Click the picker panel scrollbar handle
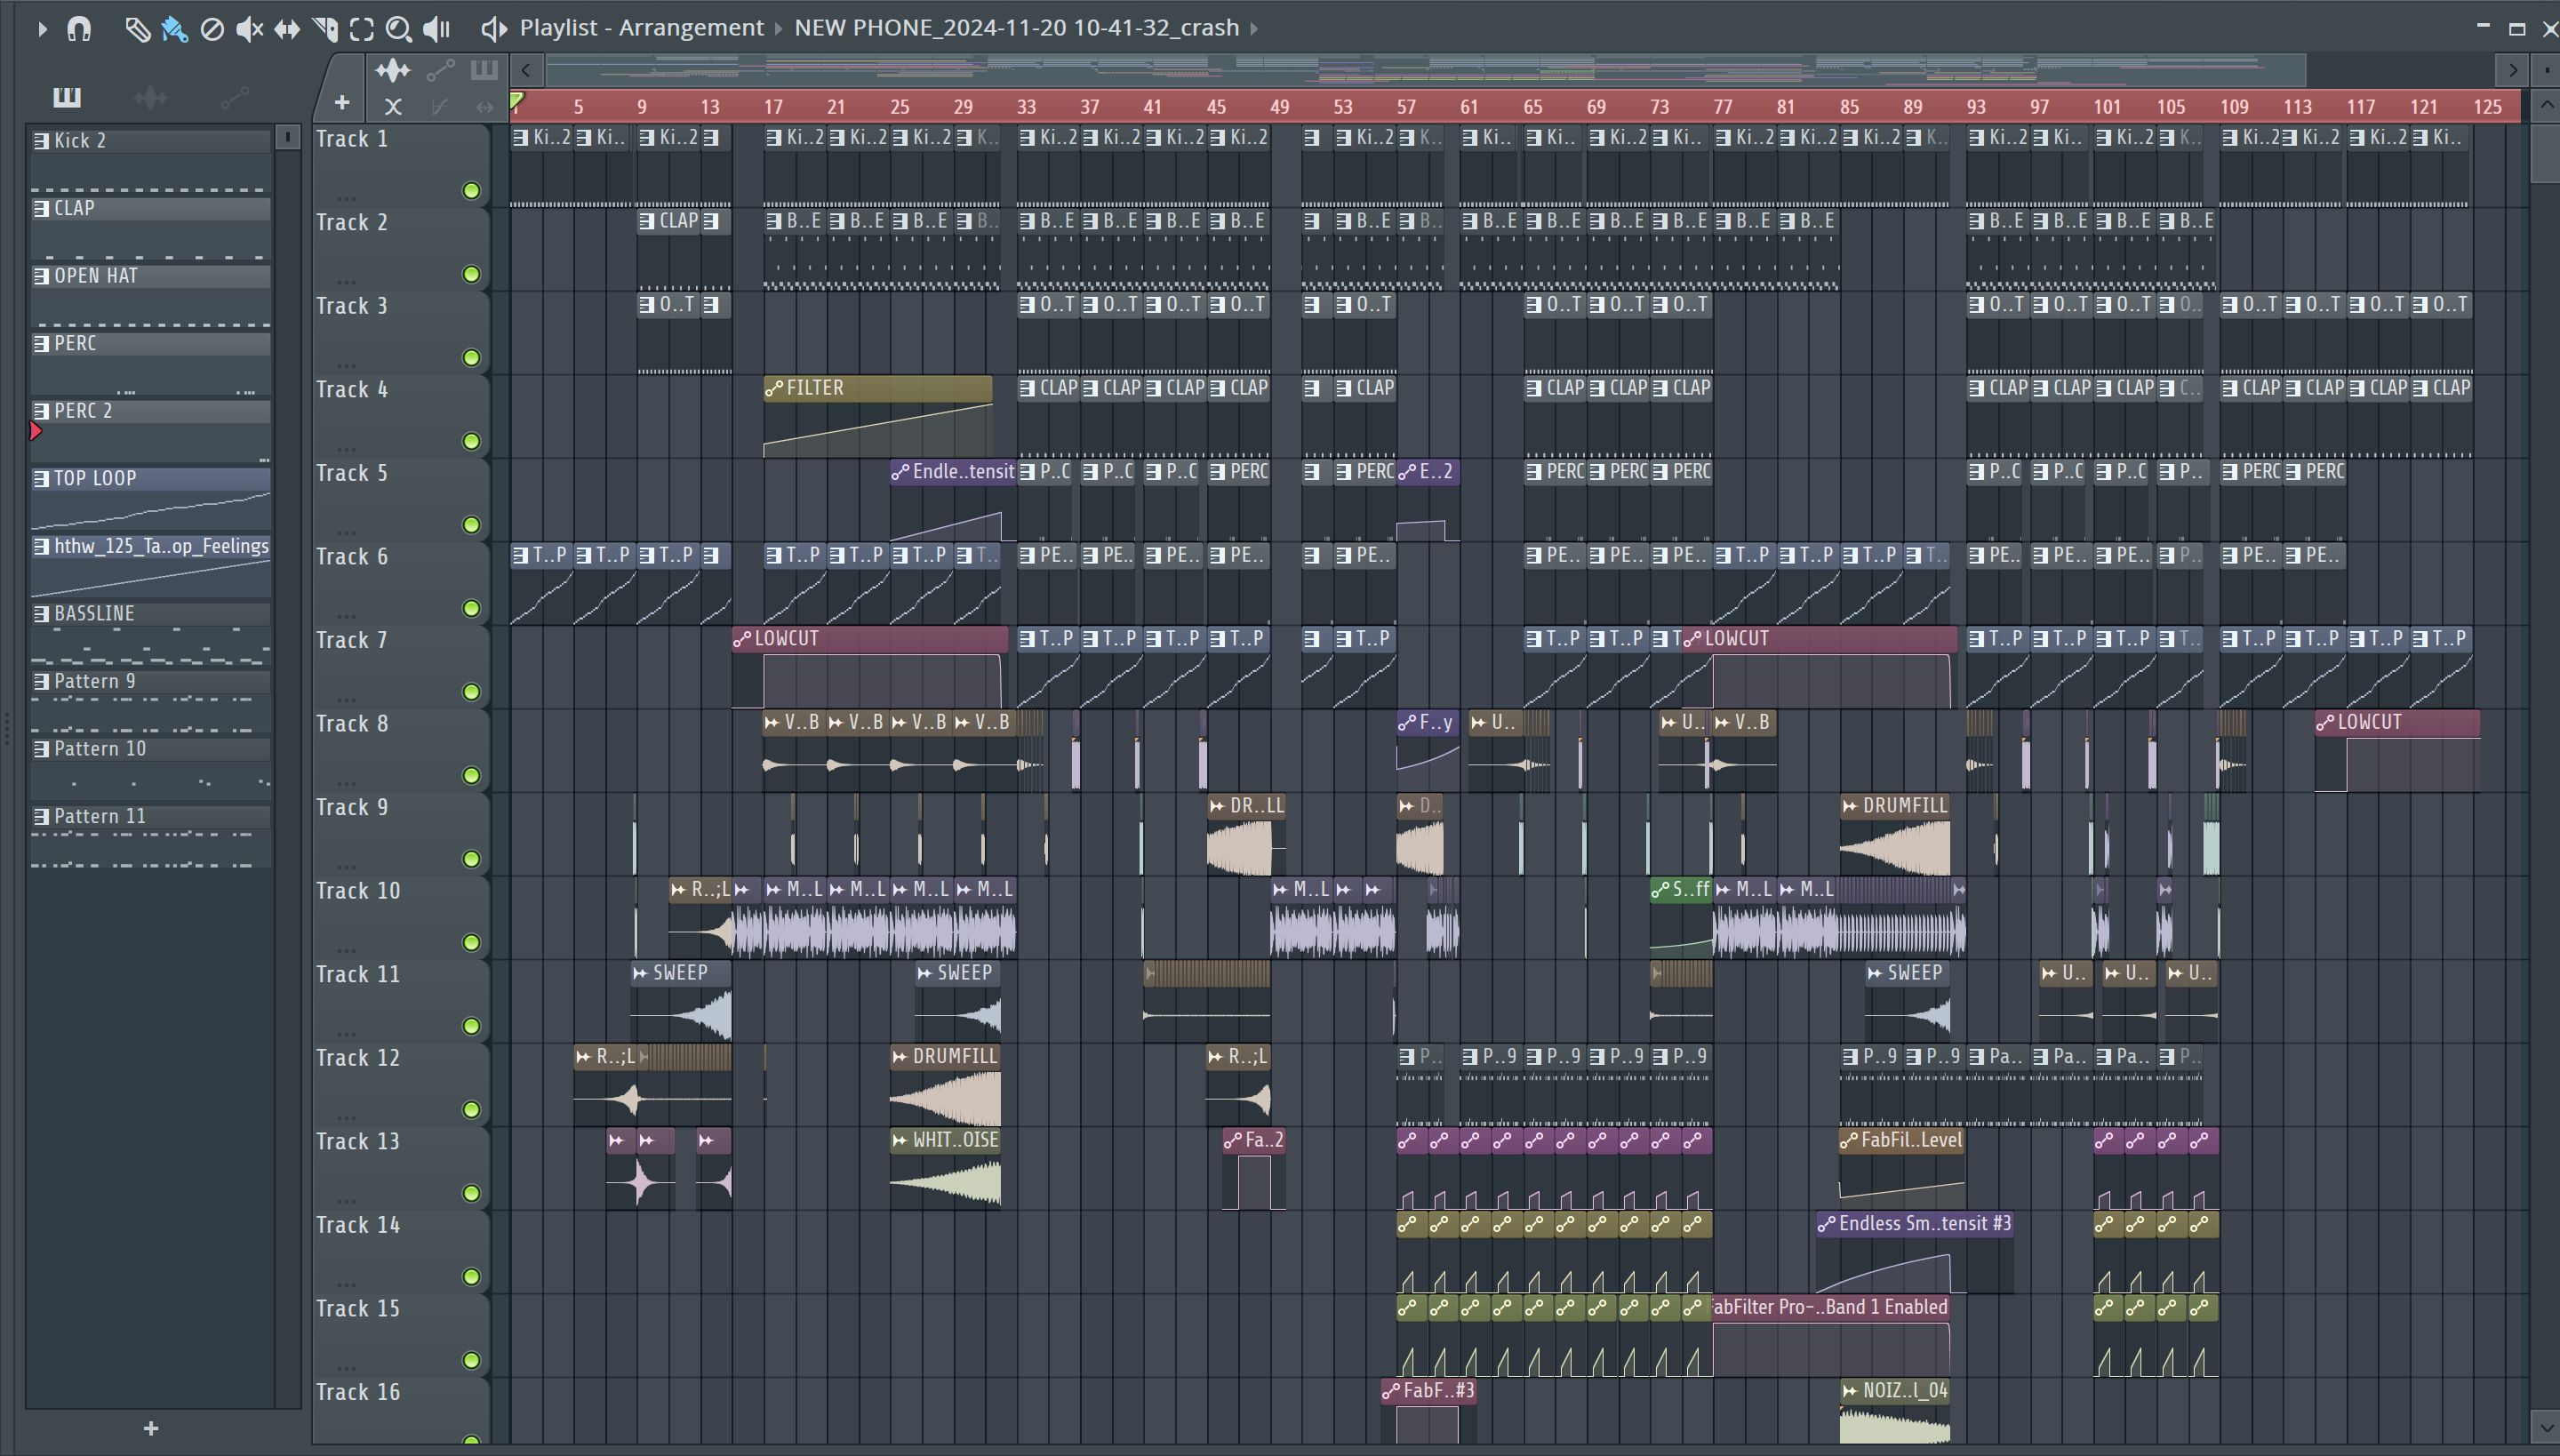This screenshot has height=1456, width=2560. point(287,137)
